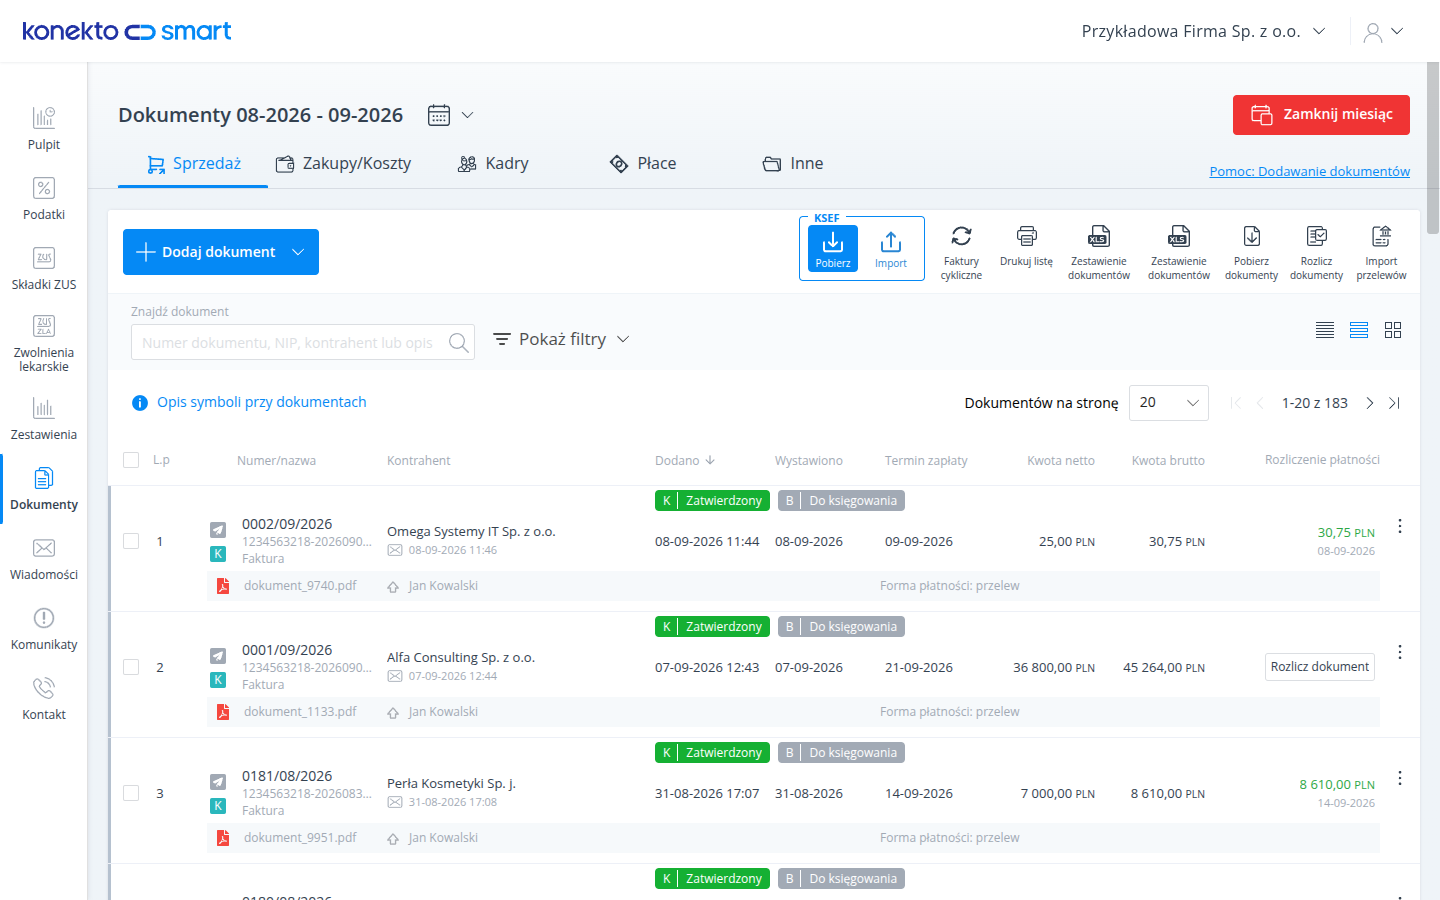
Task: Open documents-per-page dropdown
Action: pos(1169,403)
